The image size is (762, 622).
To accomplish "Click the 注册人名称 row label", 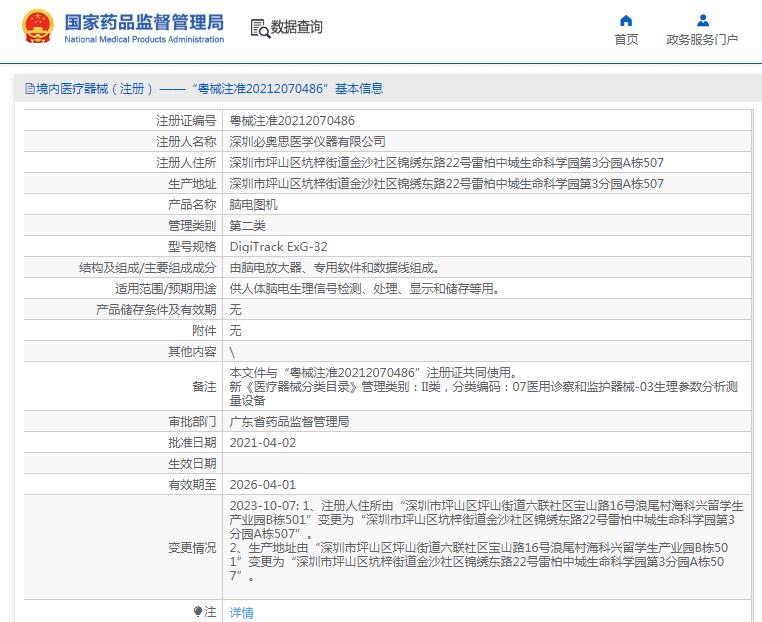I will [186, 141].
